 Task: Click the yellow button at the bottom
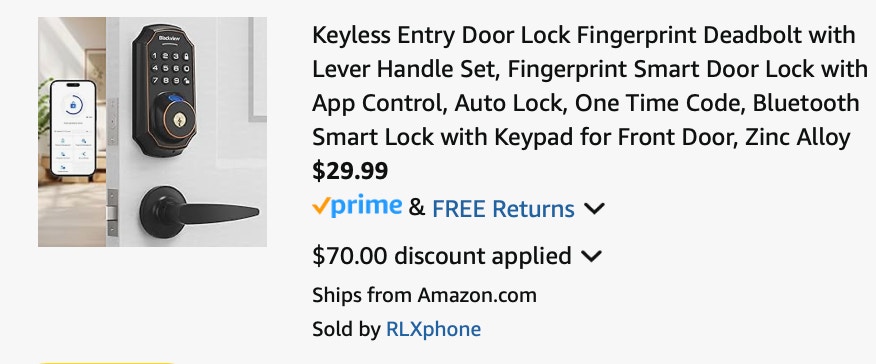point(106,362)
